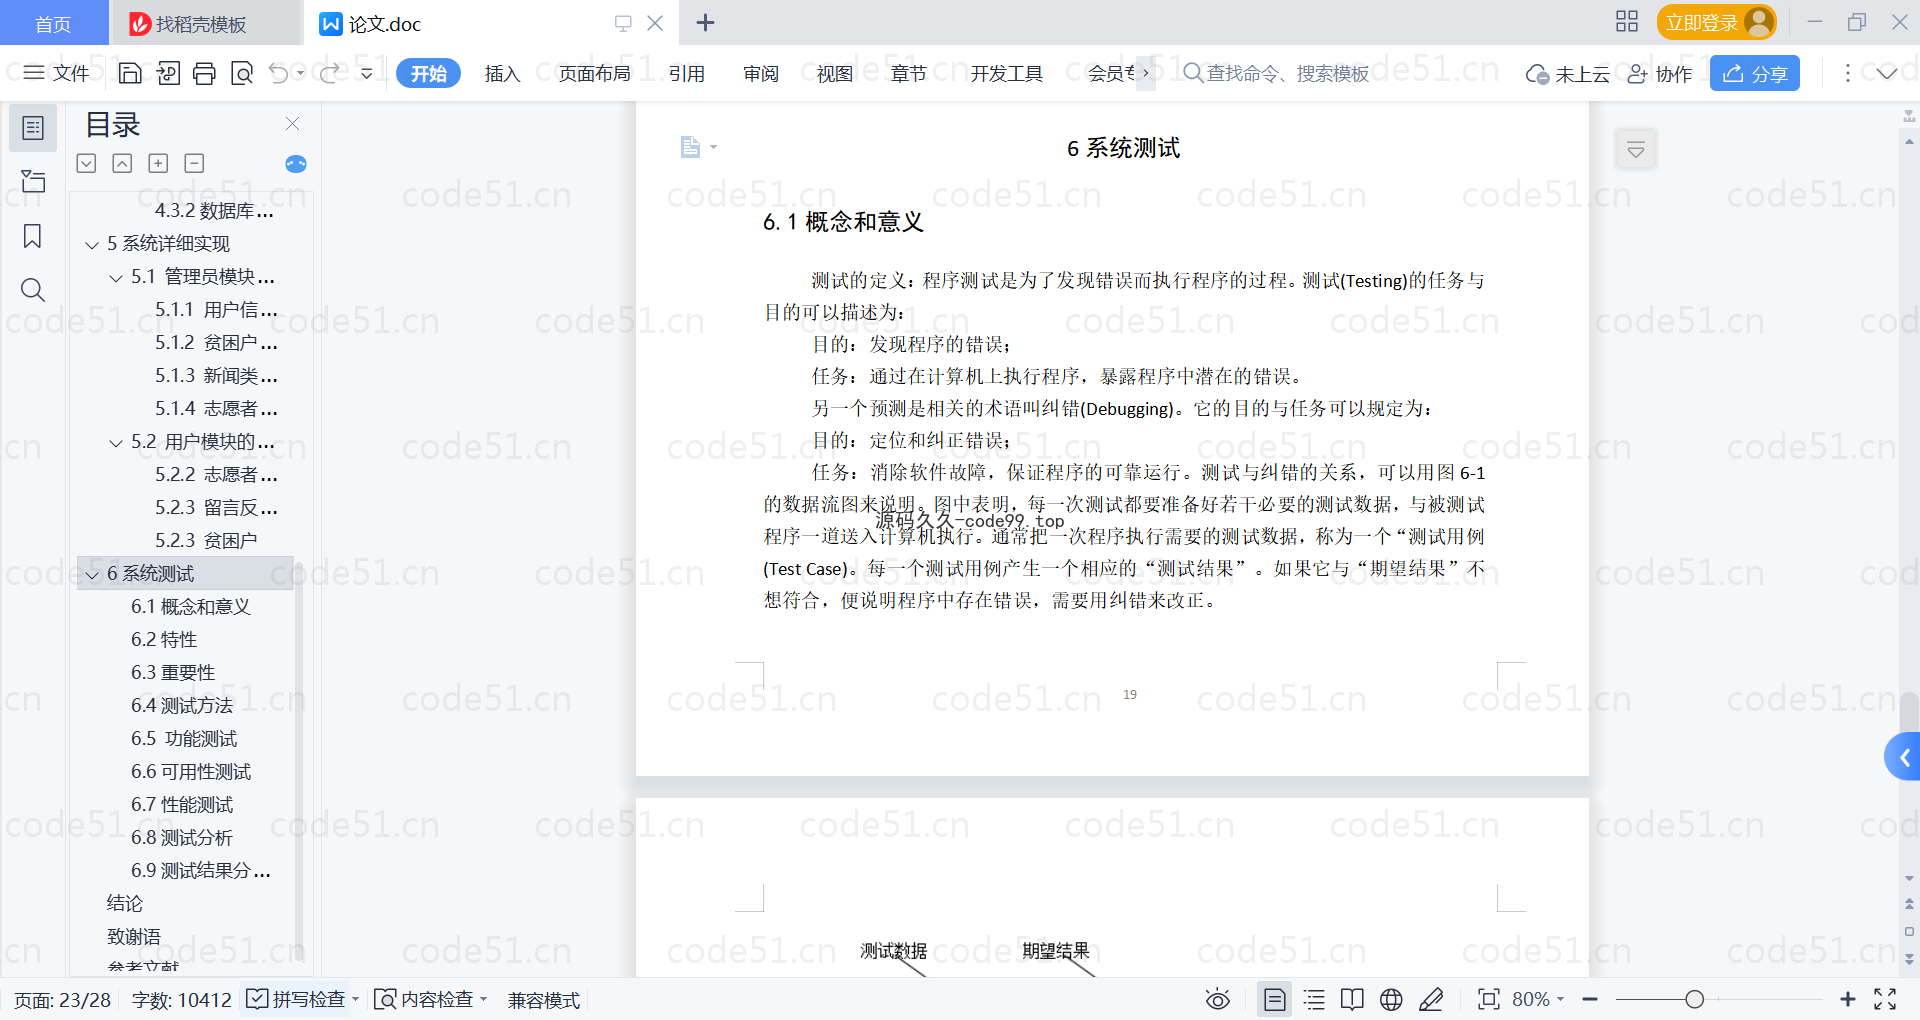Screen dimensions: 1920x1020
Task: Click the page document icon near heading
Action: [x=690, y=147]
